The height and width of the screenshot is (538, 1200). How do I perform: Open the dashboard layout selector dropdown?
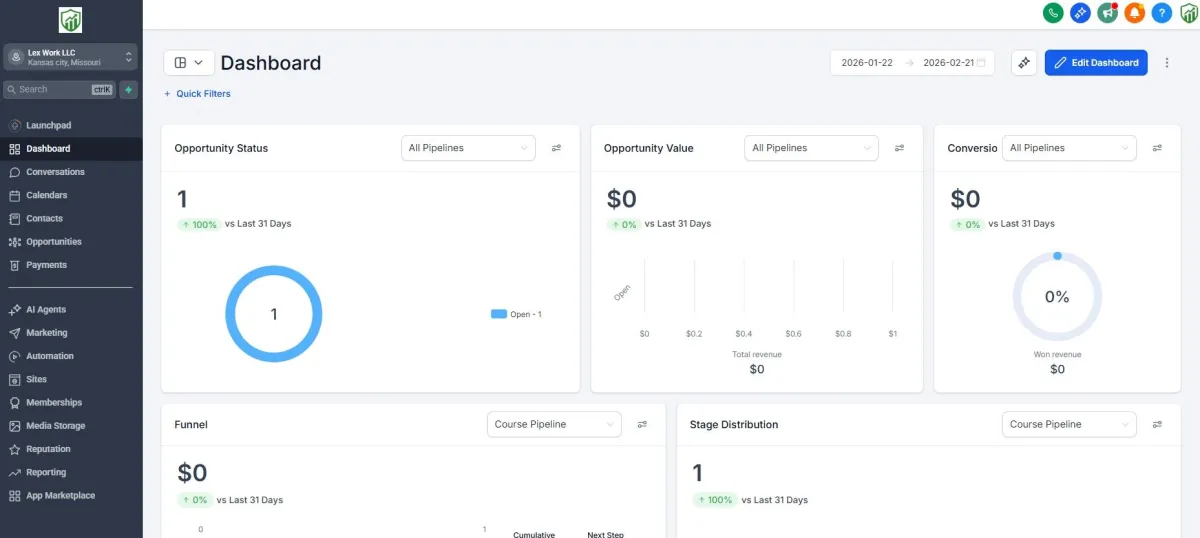(188, 62)
